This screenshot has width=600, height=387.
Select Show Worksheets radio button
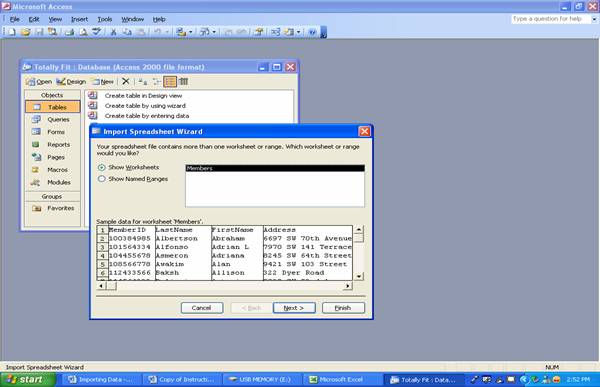[x=101, y=168]
